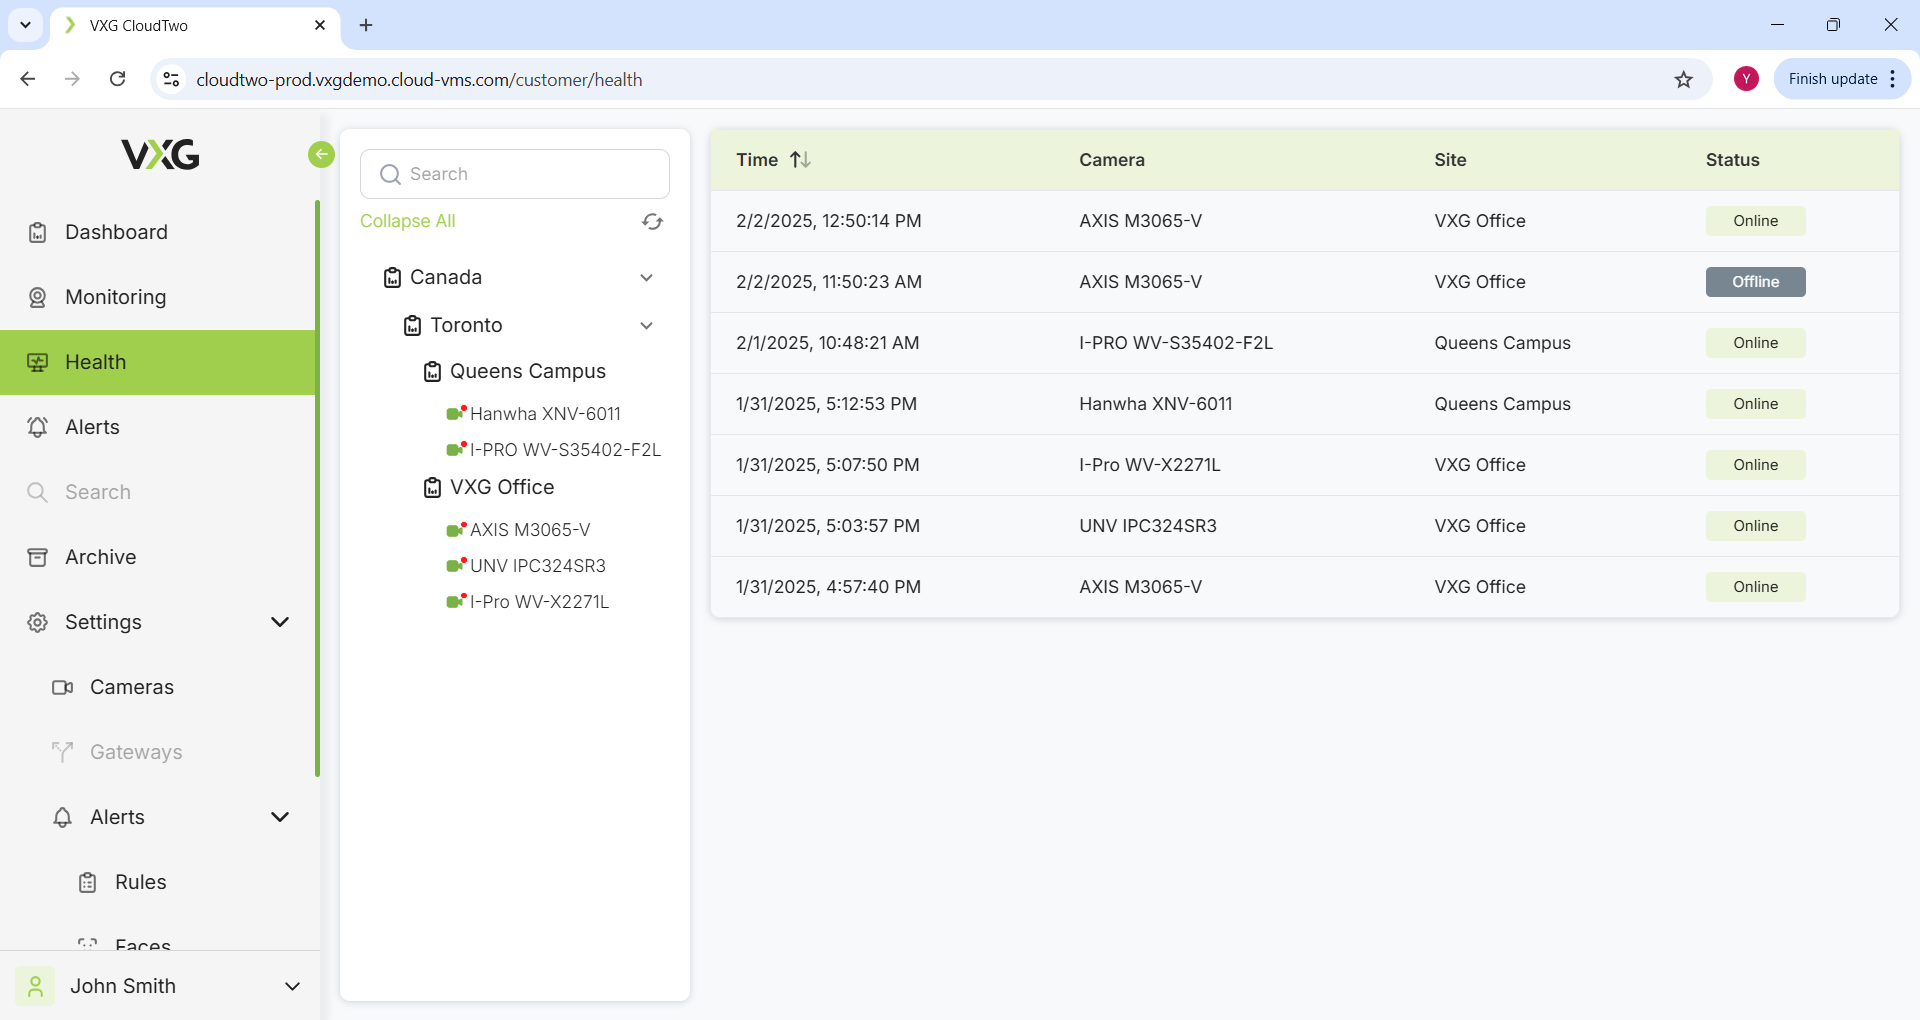1920x1020 pixels.
Task: Collapse the Canada tree node
Action: (646, 278)
